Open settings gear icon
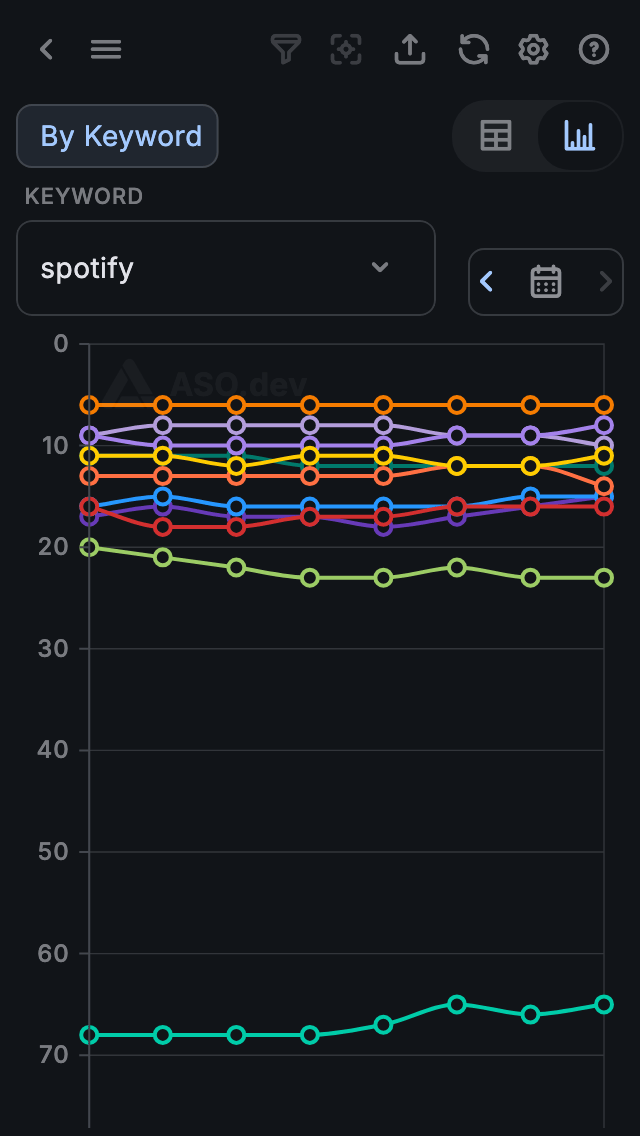The width and height of the screenshot is (640, 1136). [533, 49]
